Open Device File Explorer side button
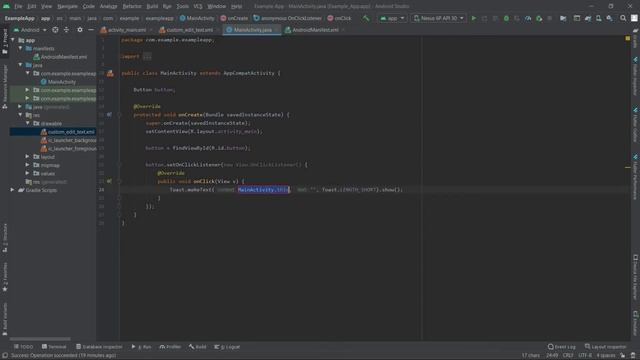 [x=635, y=278]
